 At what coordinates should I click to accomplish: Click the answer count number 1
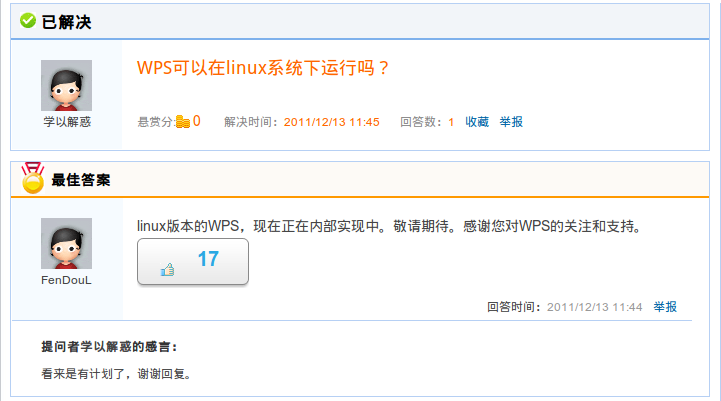451,122
